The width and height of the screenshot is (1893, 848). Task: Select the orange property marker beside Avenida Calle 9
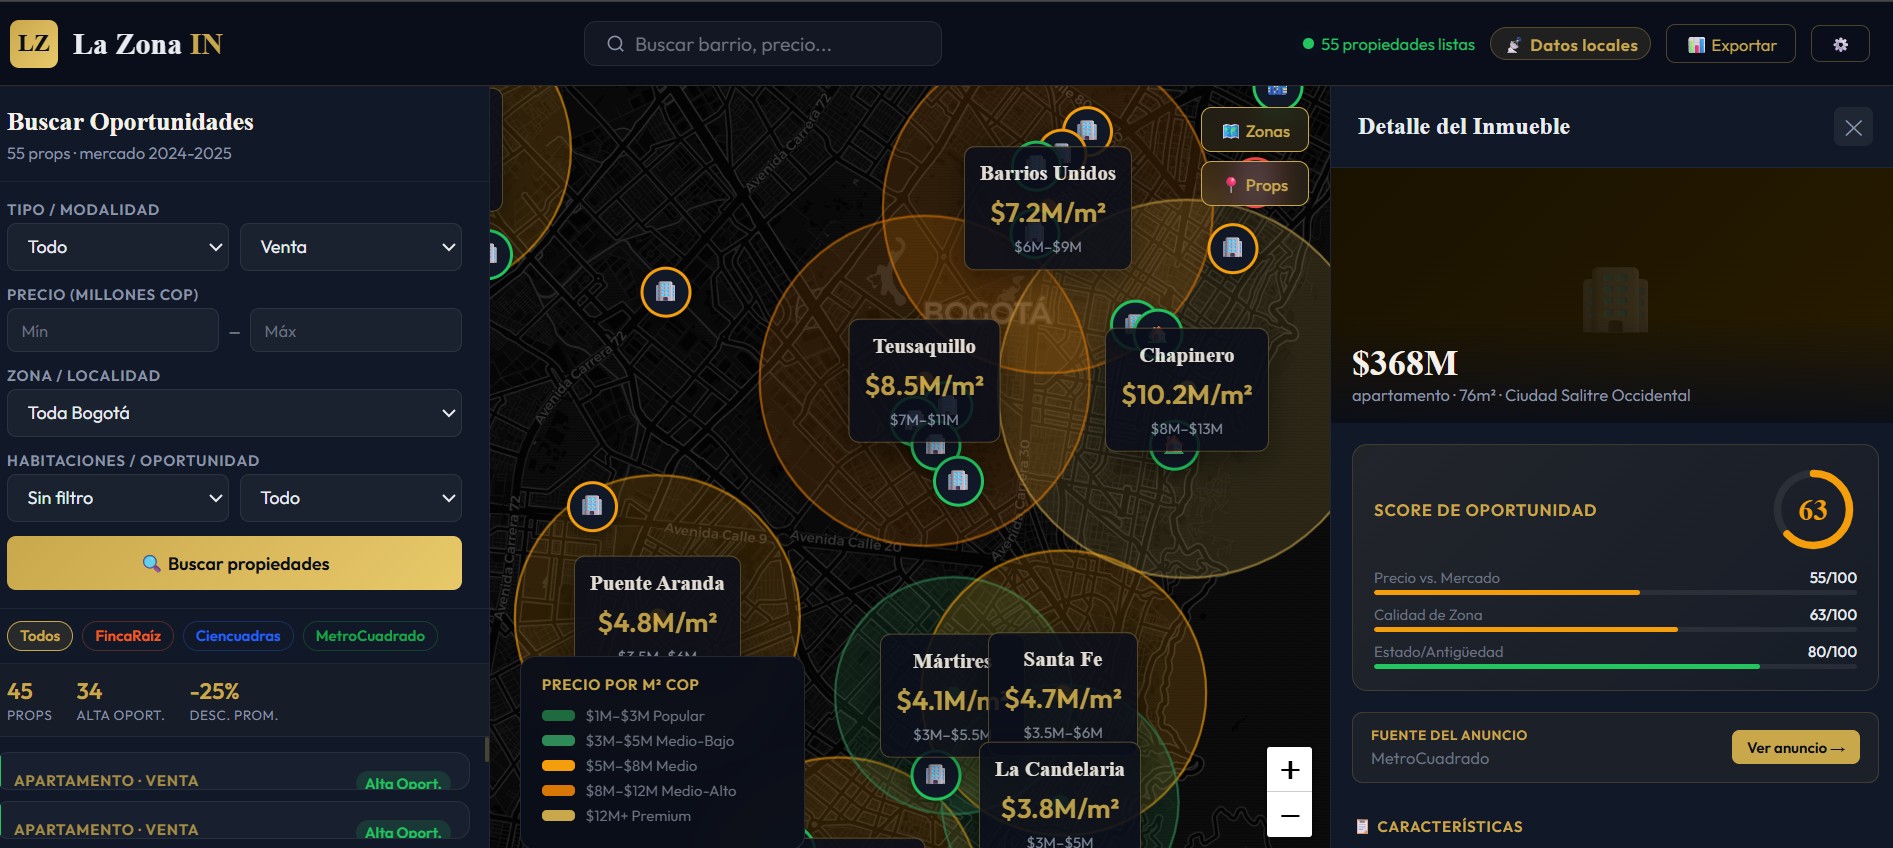[x=592, y=506]
